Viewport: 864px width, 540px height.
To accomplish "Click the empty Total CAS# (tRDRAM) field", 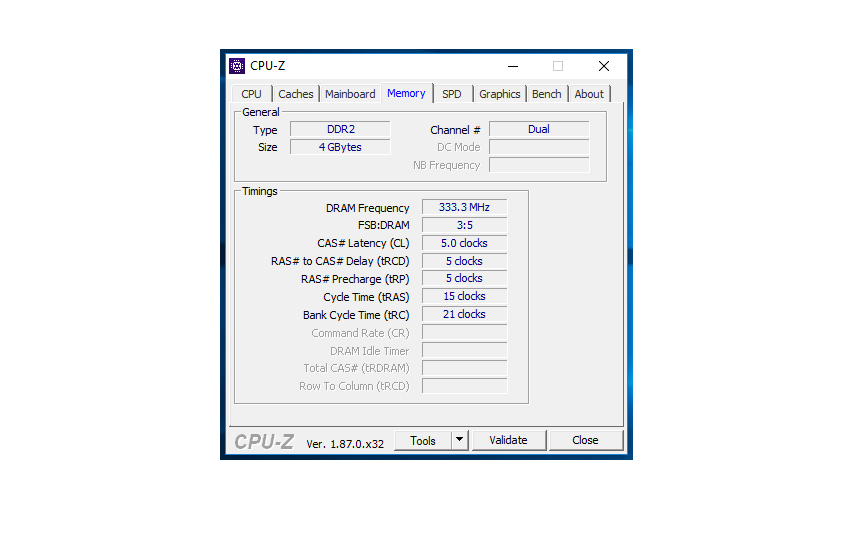I will coord(465,368).
